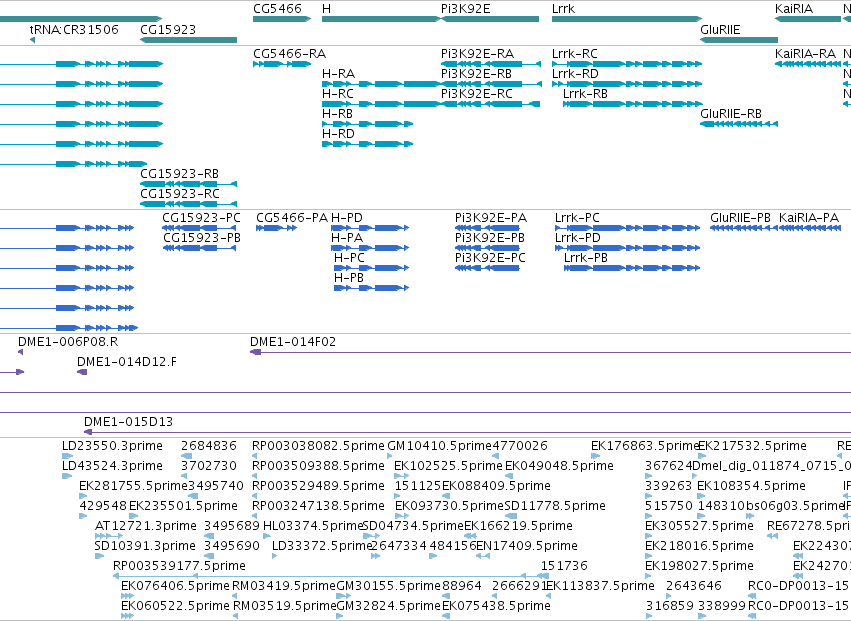Click the GM10410.5prime EST marker
Screen dimensions: 851x621
(x=390, y=456)
